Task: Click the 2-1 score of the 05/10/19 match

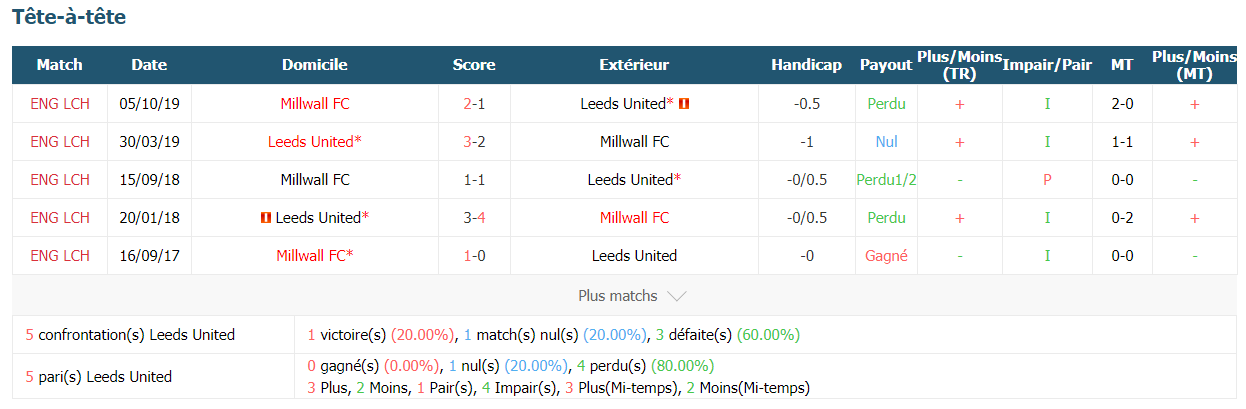Action: (474, 104)
